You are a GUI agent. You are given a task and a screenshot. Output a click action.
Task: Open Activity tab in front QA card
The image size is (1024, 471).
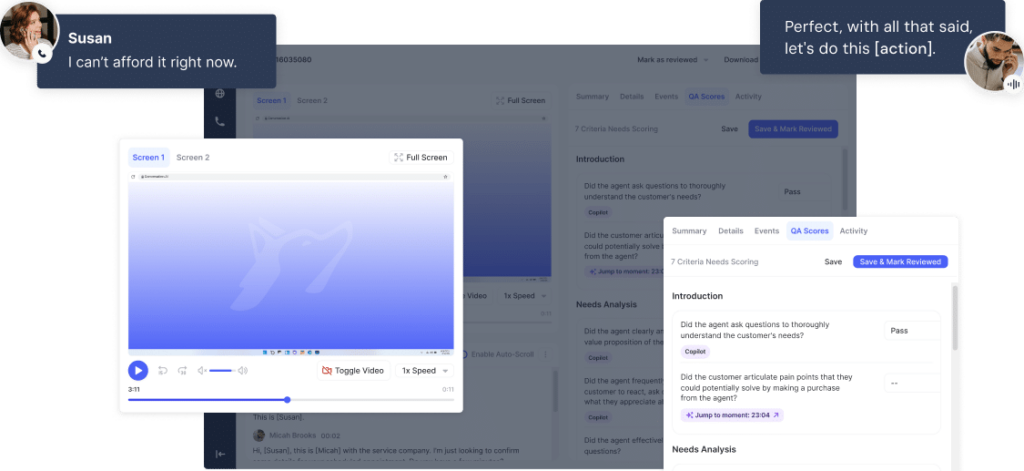[x=854, y=231]
